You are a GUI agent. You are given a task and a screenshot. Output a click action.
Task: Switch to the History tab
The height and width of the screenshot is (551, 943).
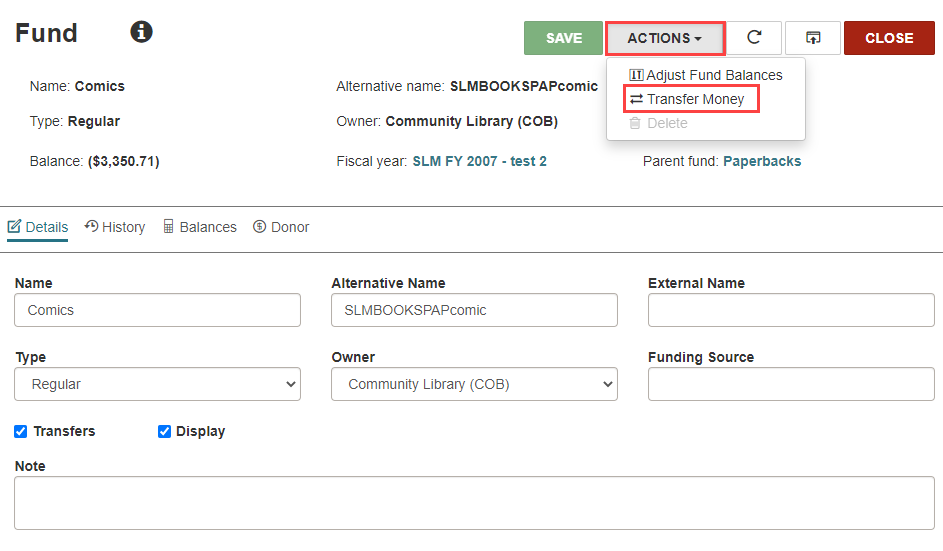pyautogui.click(x=115, y=227)
